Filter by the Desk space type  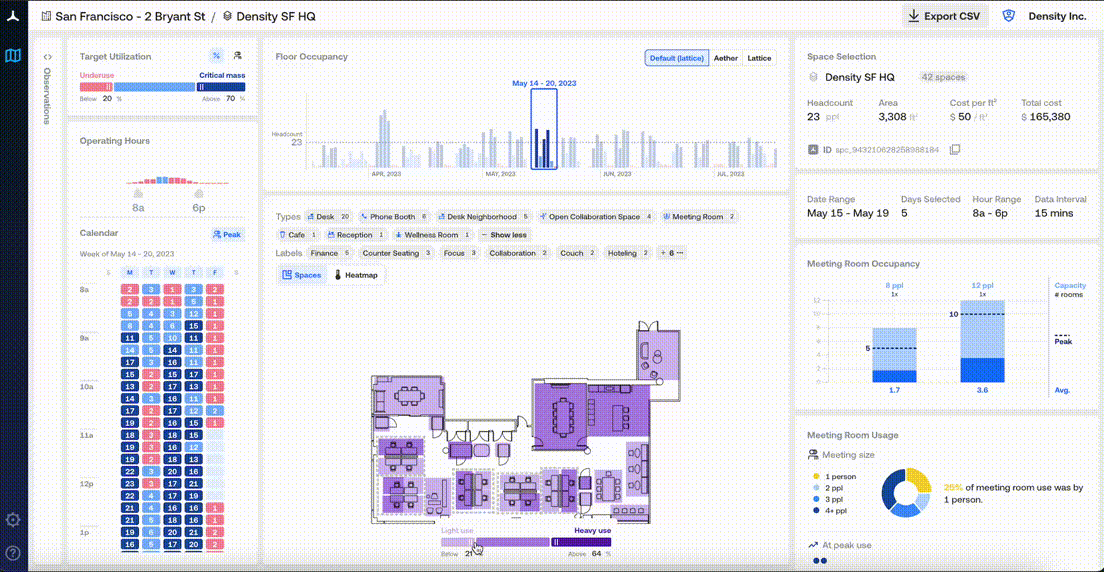(329, 217)
